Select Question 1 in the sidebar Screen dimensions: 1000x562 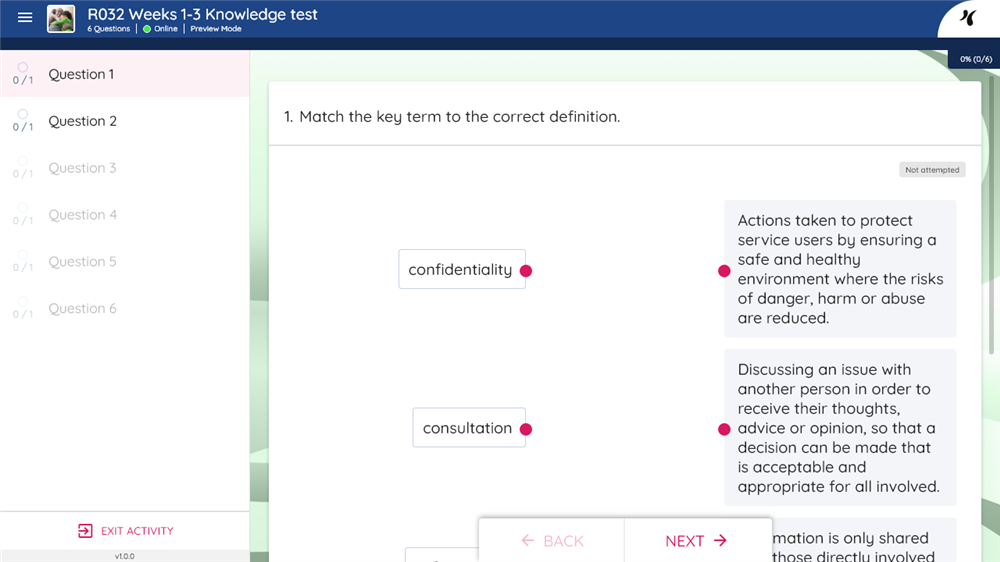pyautogui.click(x=124, y=74)
